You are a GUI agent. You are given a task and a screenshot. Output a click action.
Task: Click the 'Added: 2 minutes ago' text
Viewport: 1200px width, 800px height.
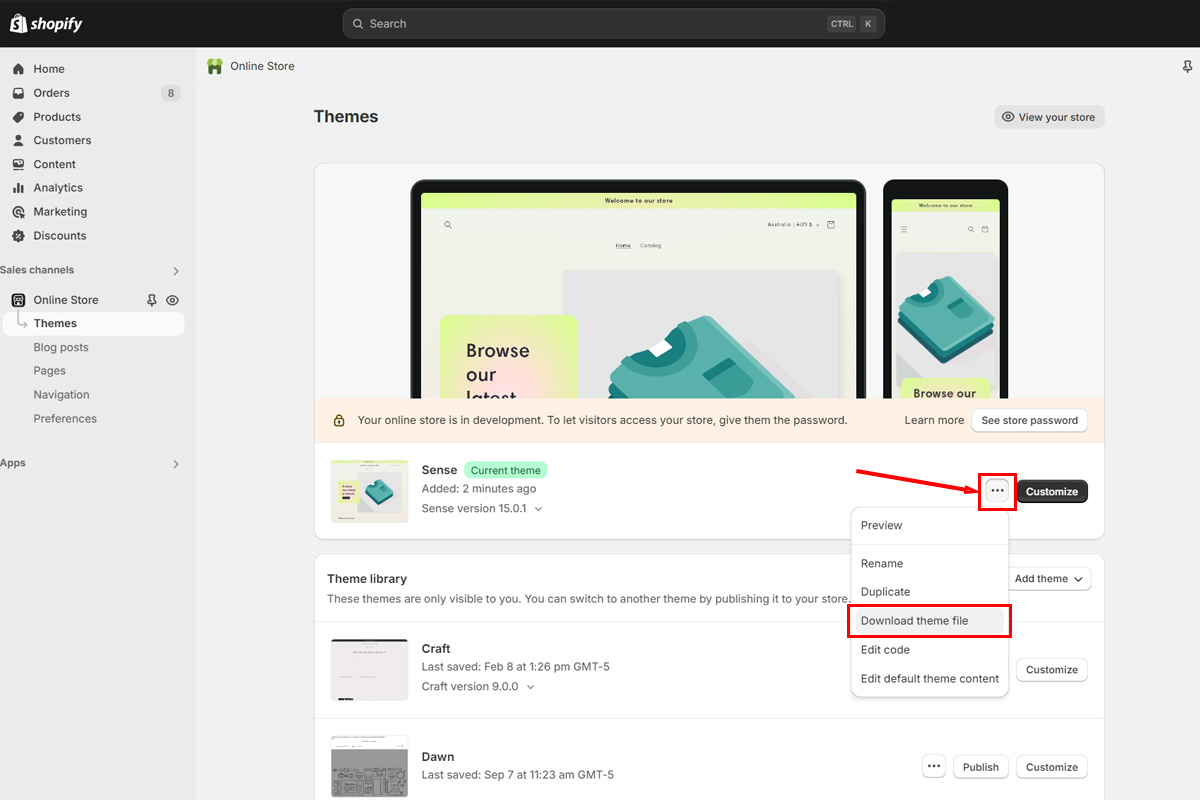point(479,489)
